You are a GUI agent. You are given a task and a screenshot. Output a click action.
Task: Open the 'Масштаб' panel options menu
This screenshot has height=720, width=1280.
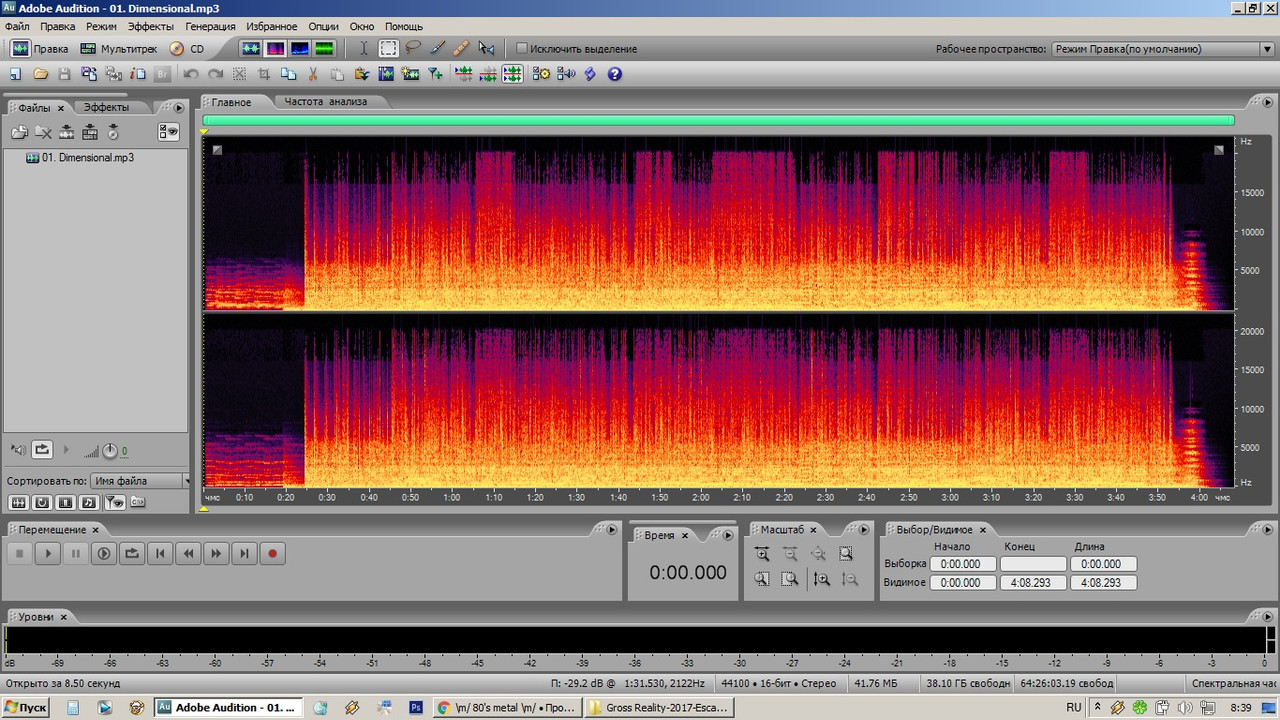click(x=863, y=529)
